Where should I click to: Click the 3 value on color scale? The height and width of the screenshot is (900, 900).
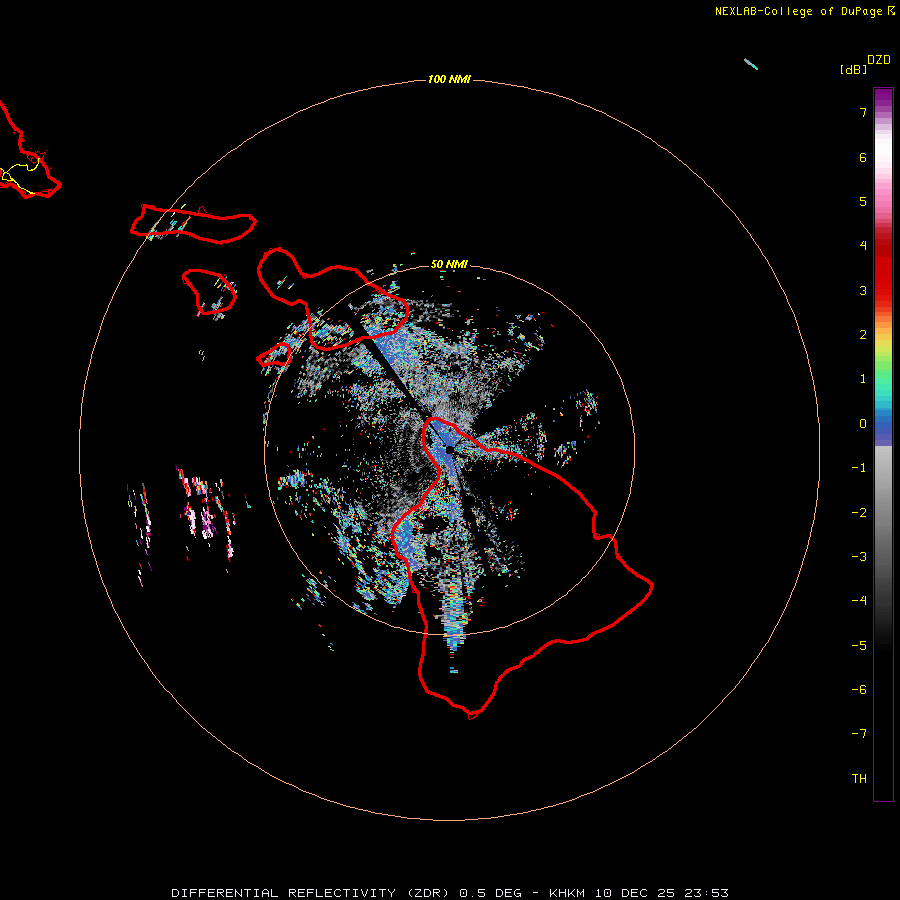863,290
